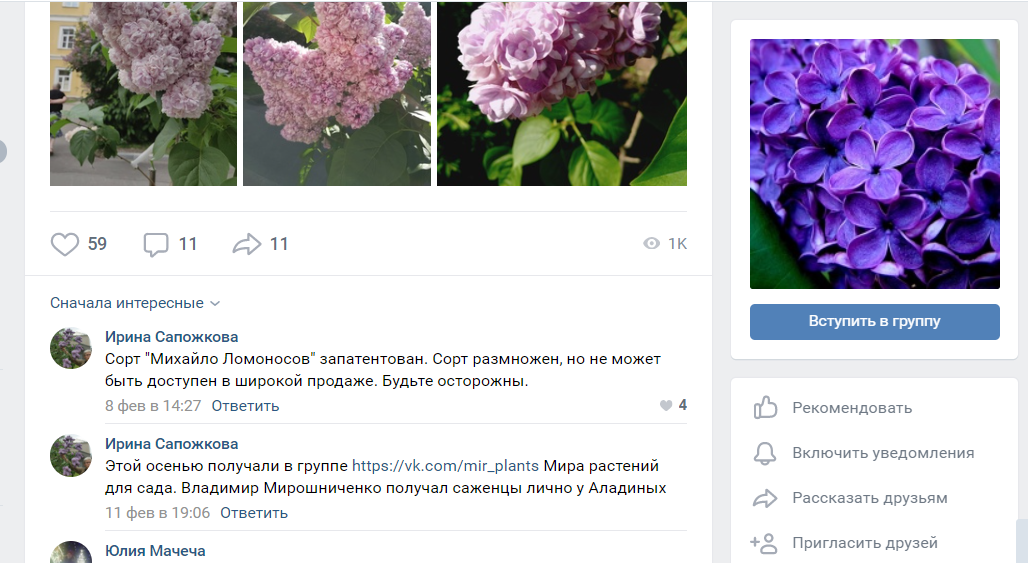Click the Tell friends arrow icon

pos(765,498)
